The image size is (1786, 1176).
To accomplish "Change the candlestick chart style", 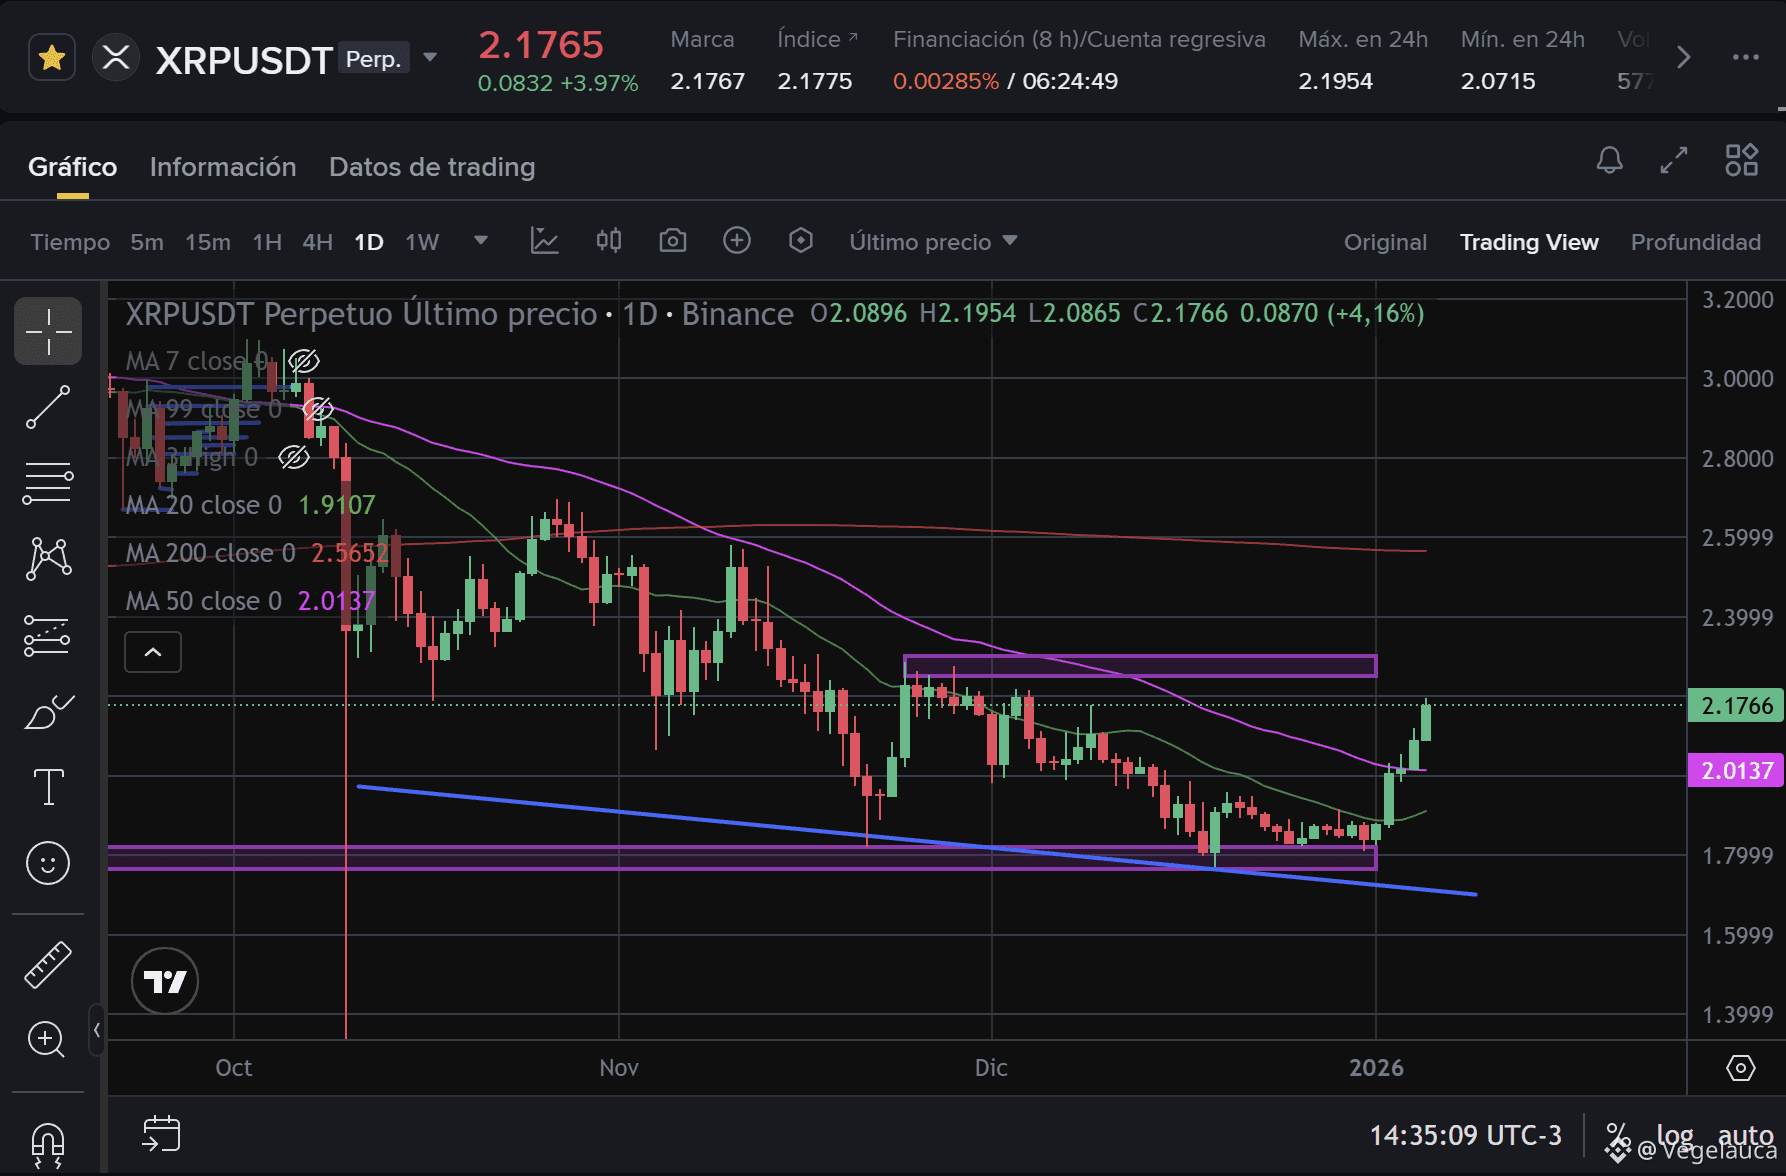I will [x=609, y=241].
